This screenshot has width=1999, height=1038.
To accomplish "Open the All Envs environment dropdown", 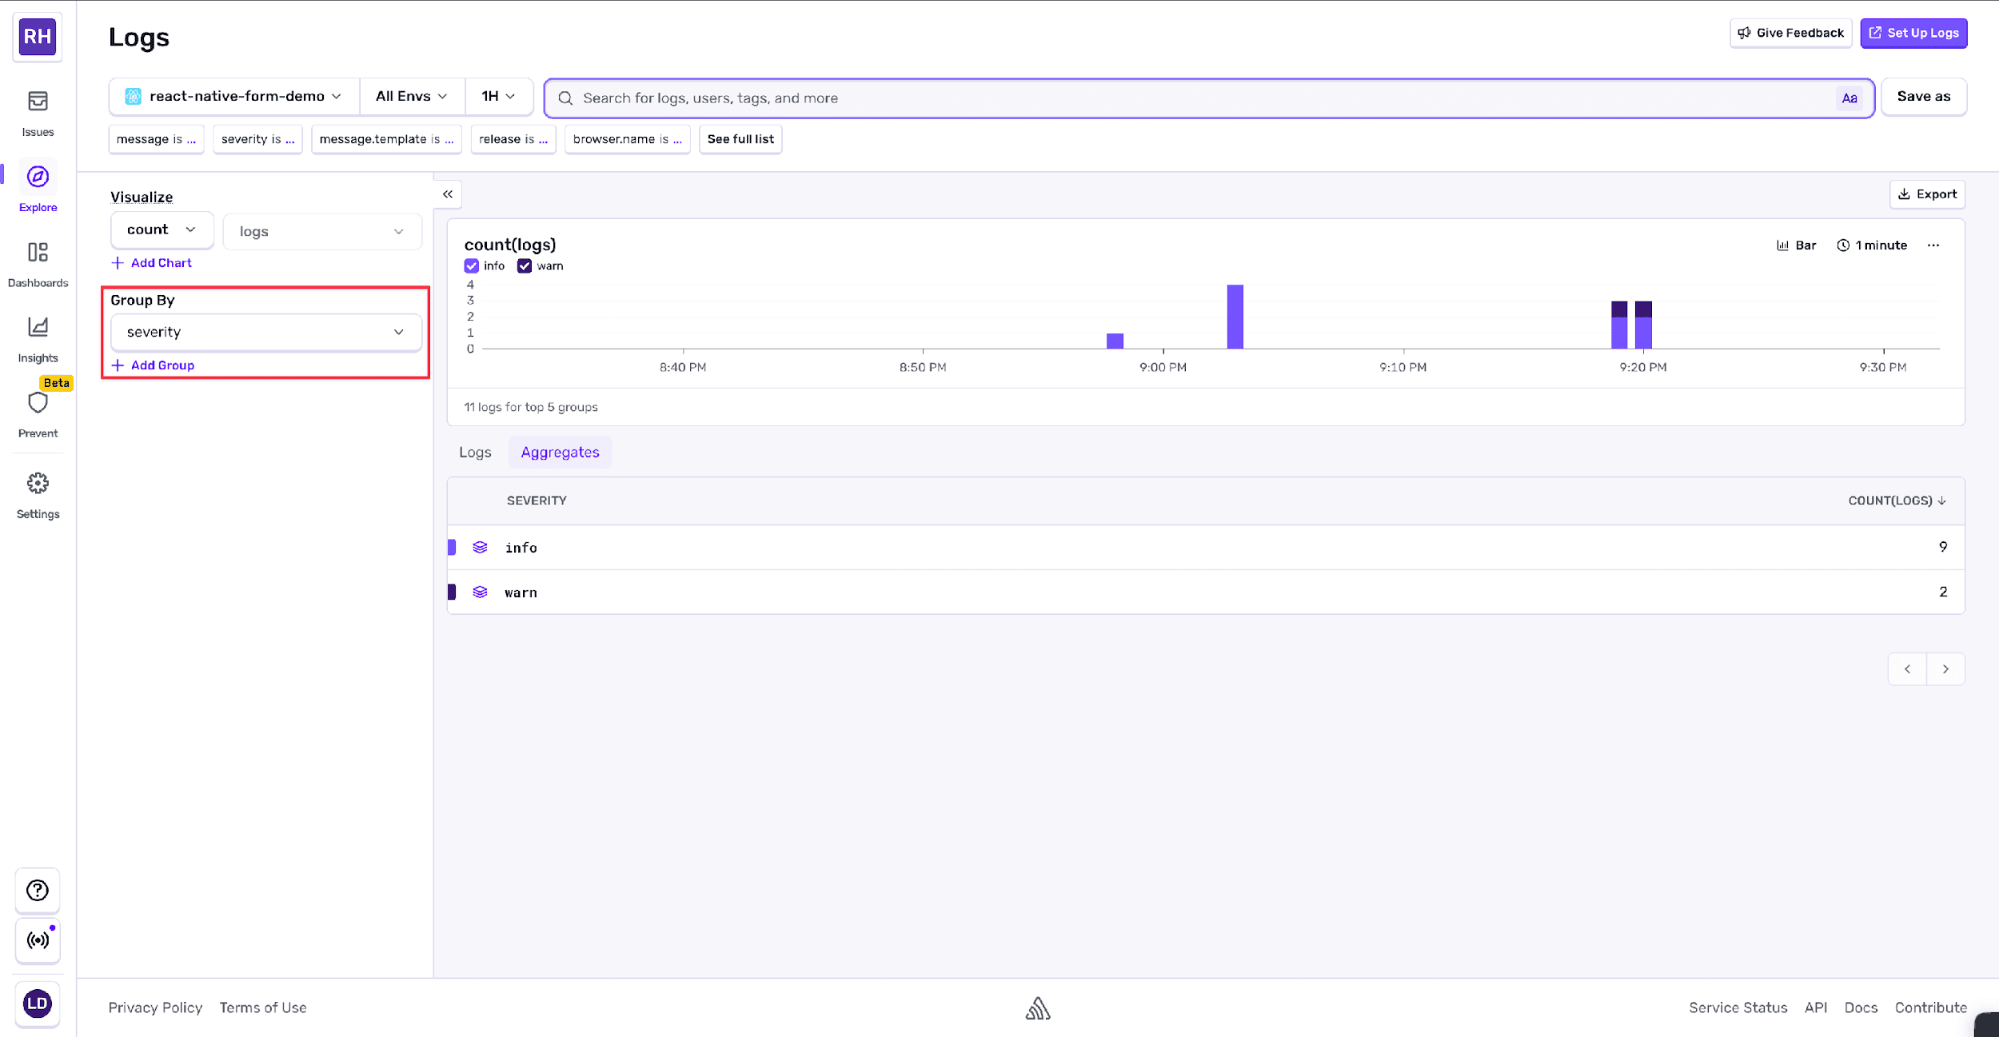I will click(411, 96).
